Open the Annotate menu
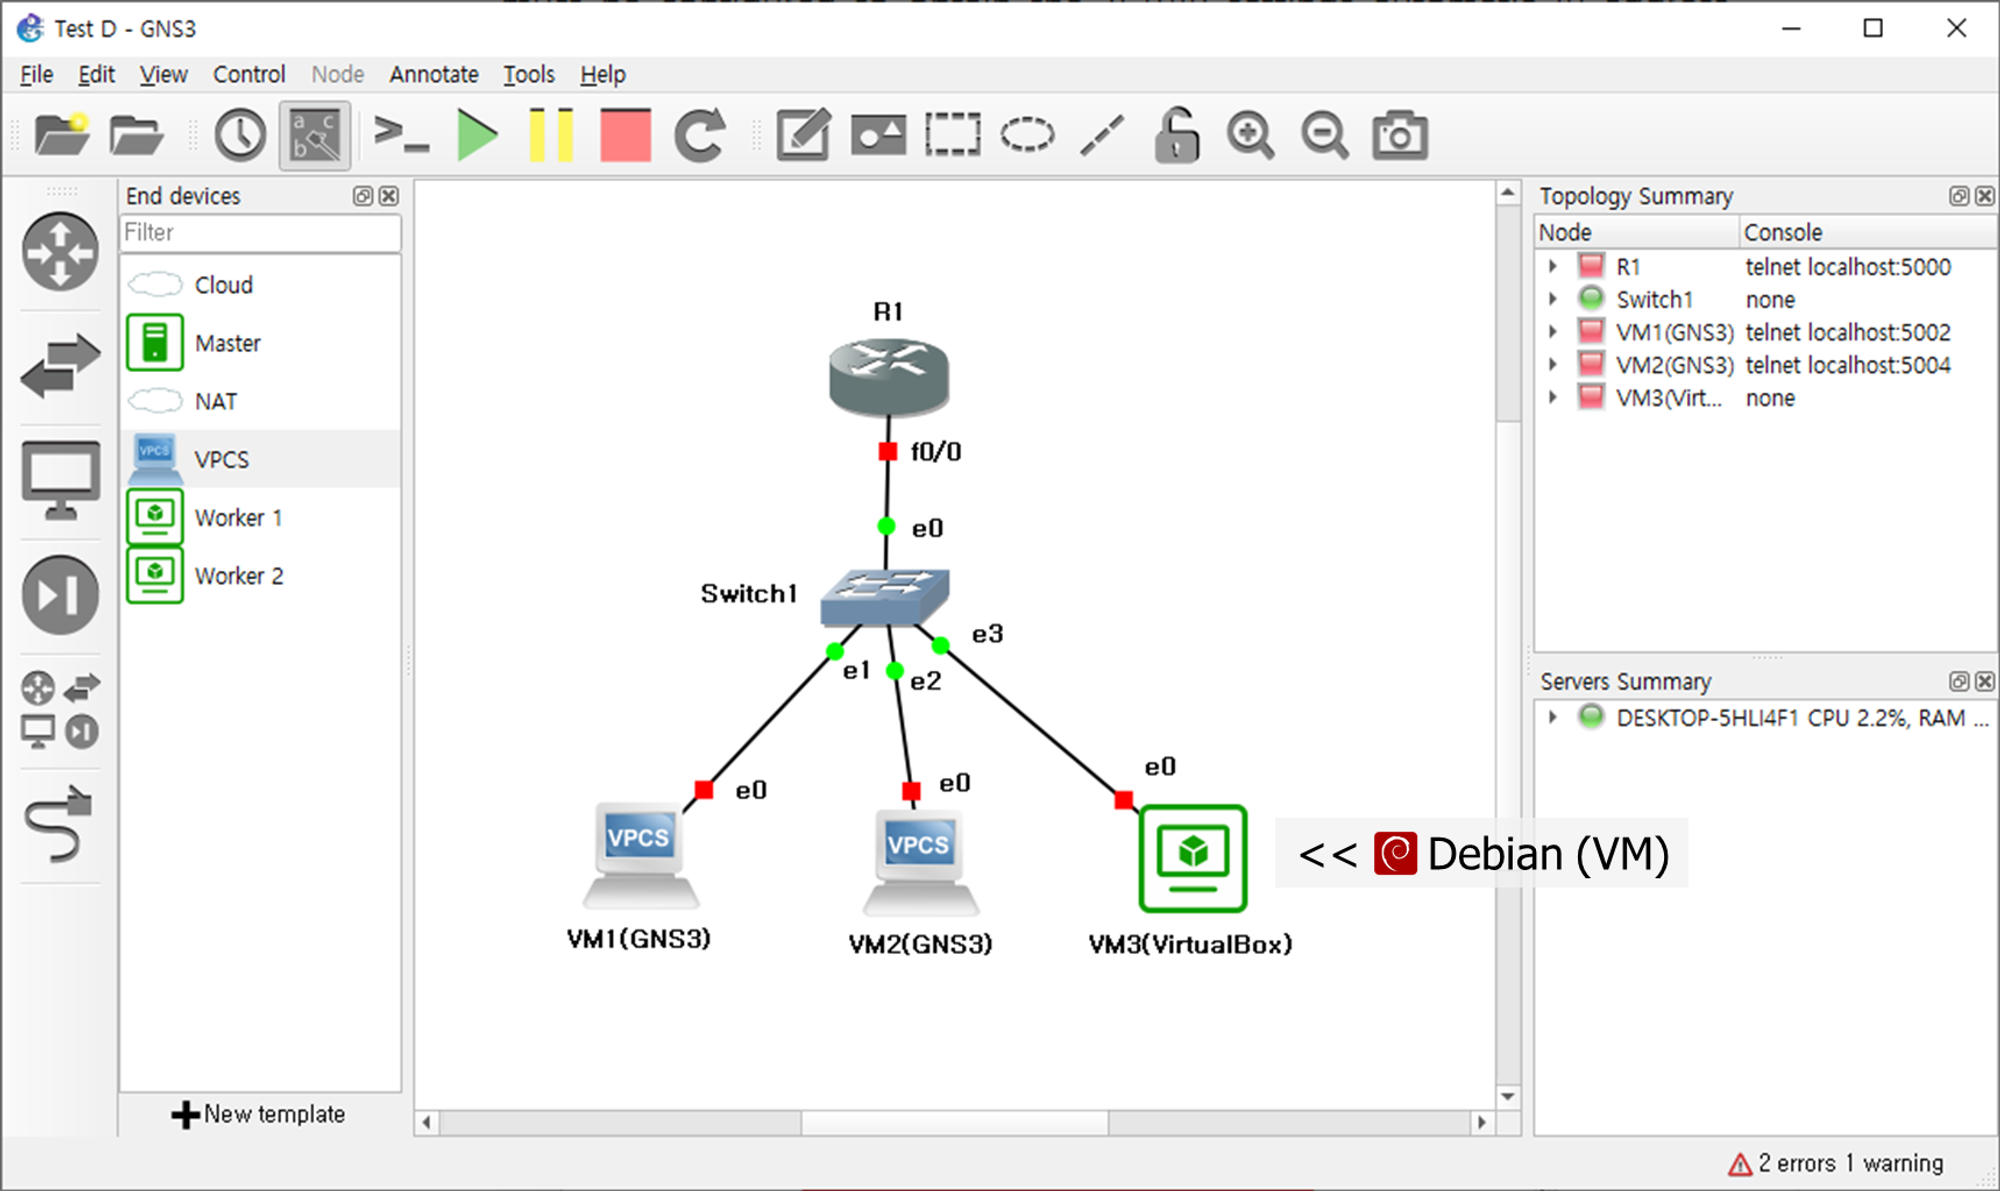2000x1191 pixels. [x=434, y=74]
